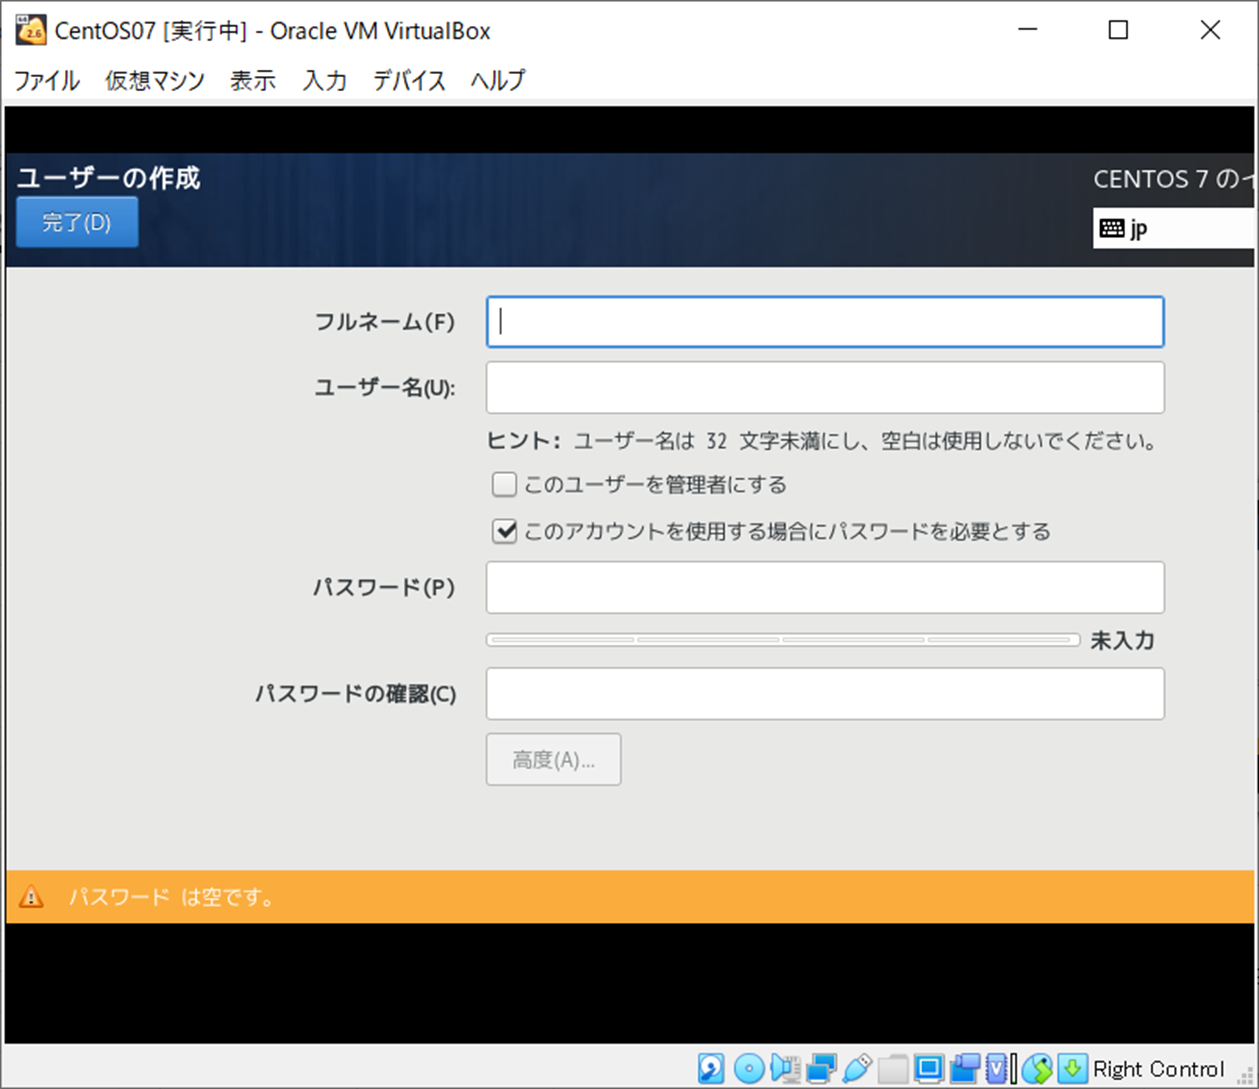1259x1089 pixels.
Task: Click the パスワードの確認 field
Action: [x=825, y=694]
